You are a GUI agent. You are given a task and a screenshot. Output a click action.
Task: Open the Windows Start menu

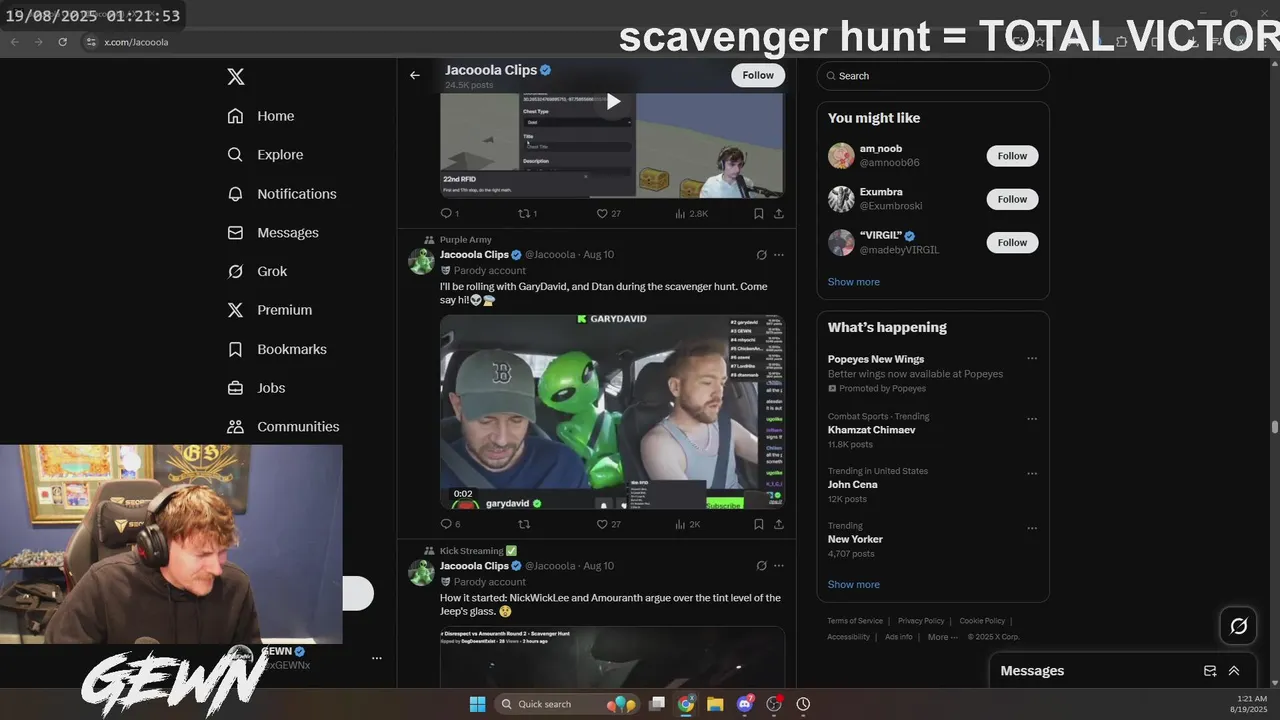[x=477, y=704]
